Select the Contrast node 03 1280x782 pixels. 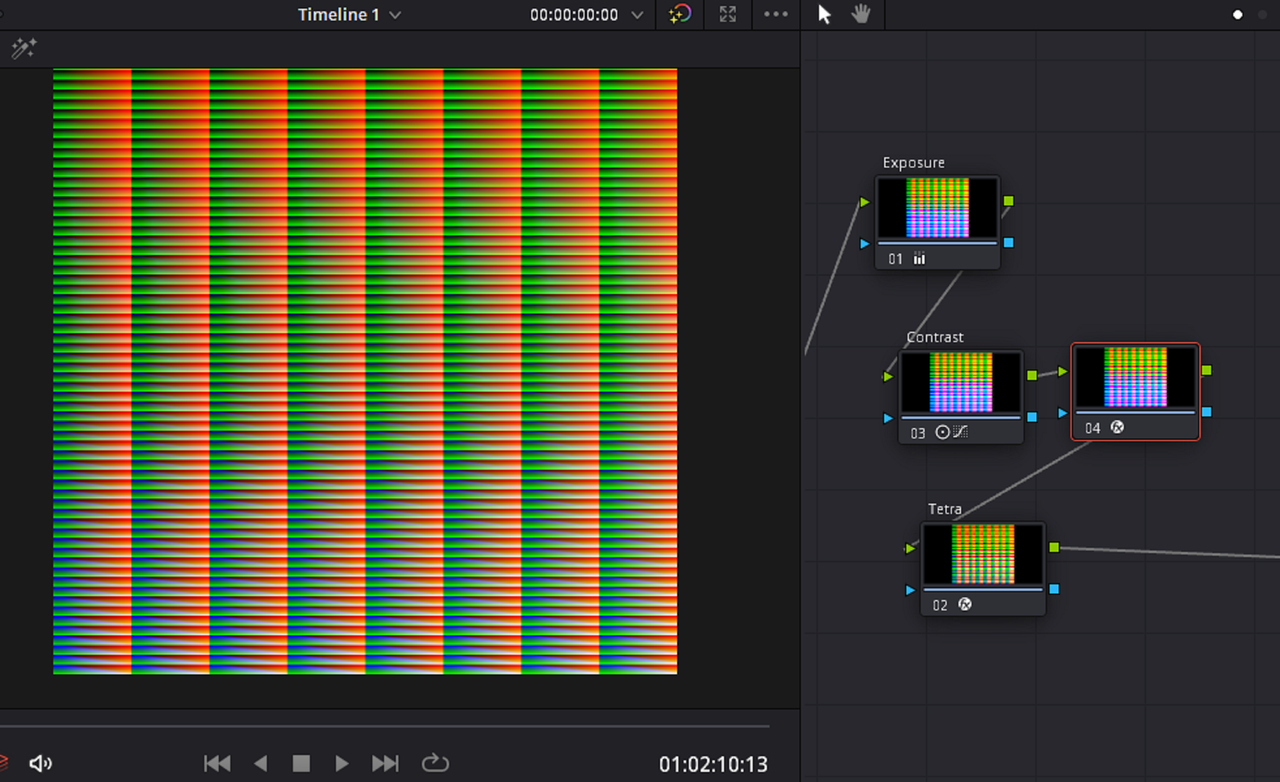pos(961,397)
